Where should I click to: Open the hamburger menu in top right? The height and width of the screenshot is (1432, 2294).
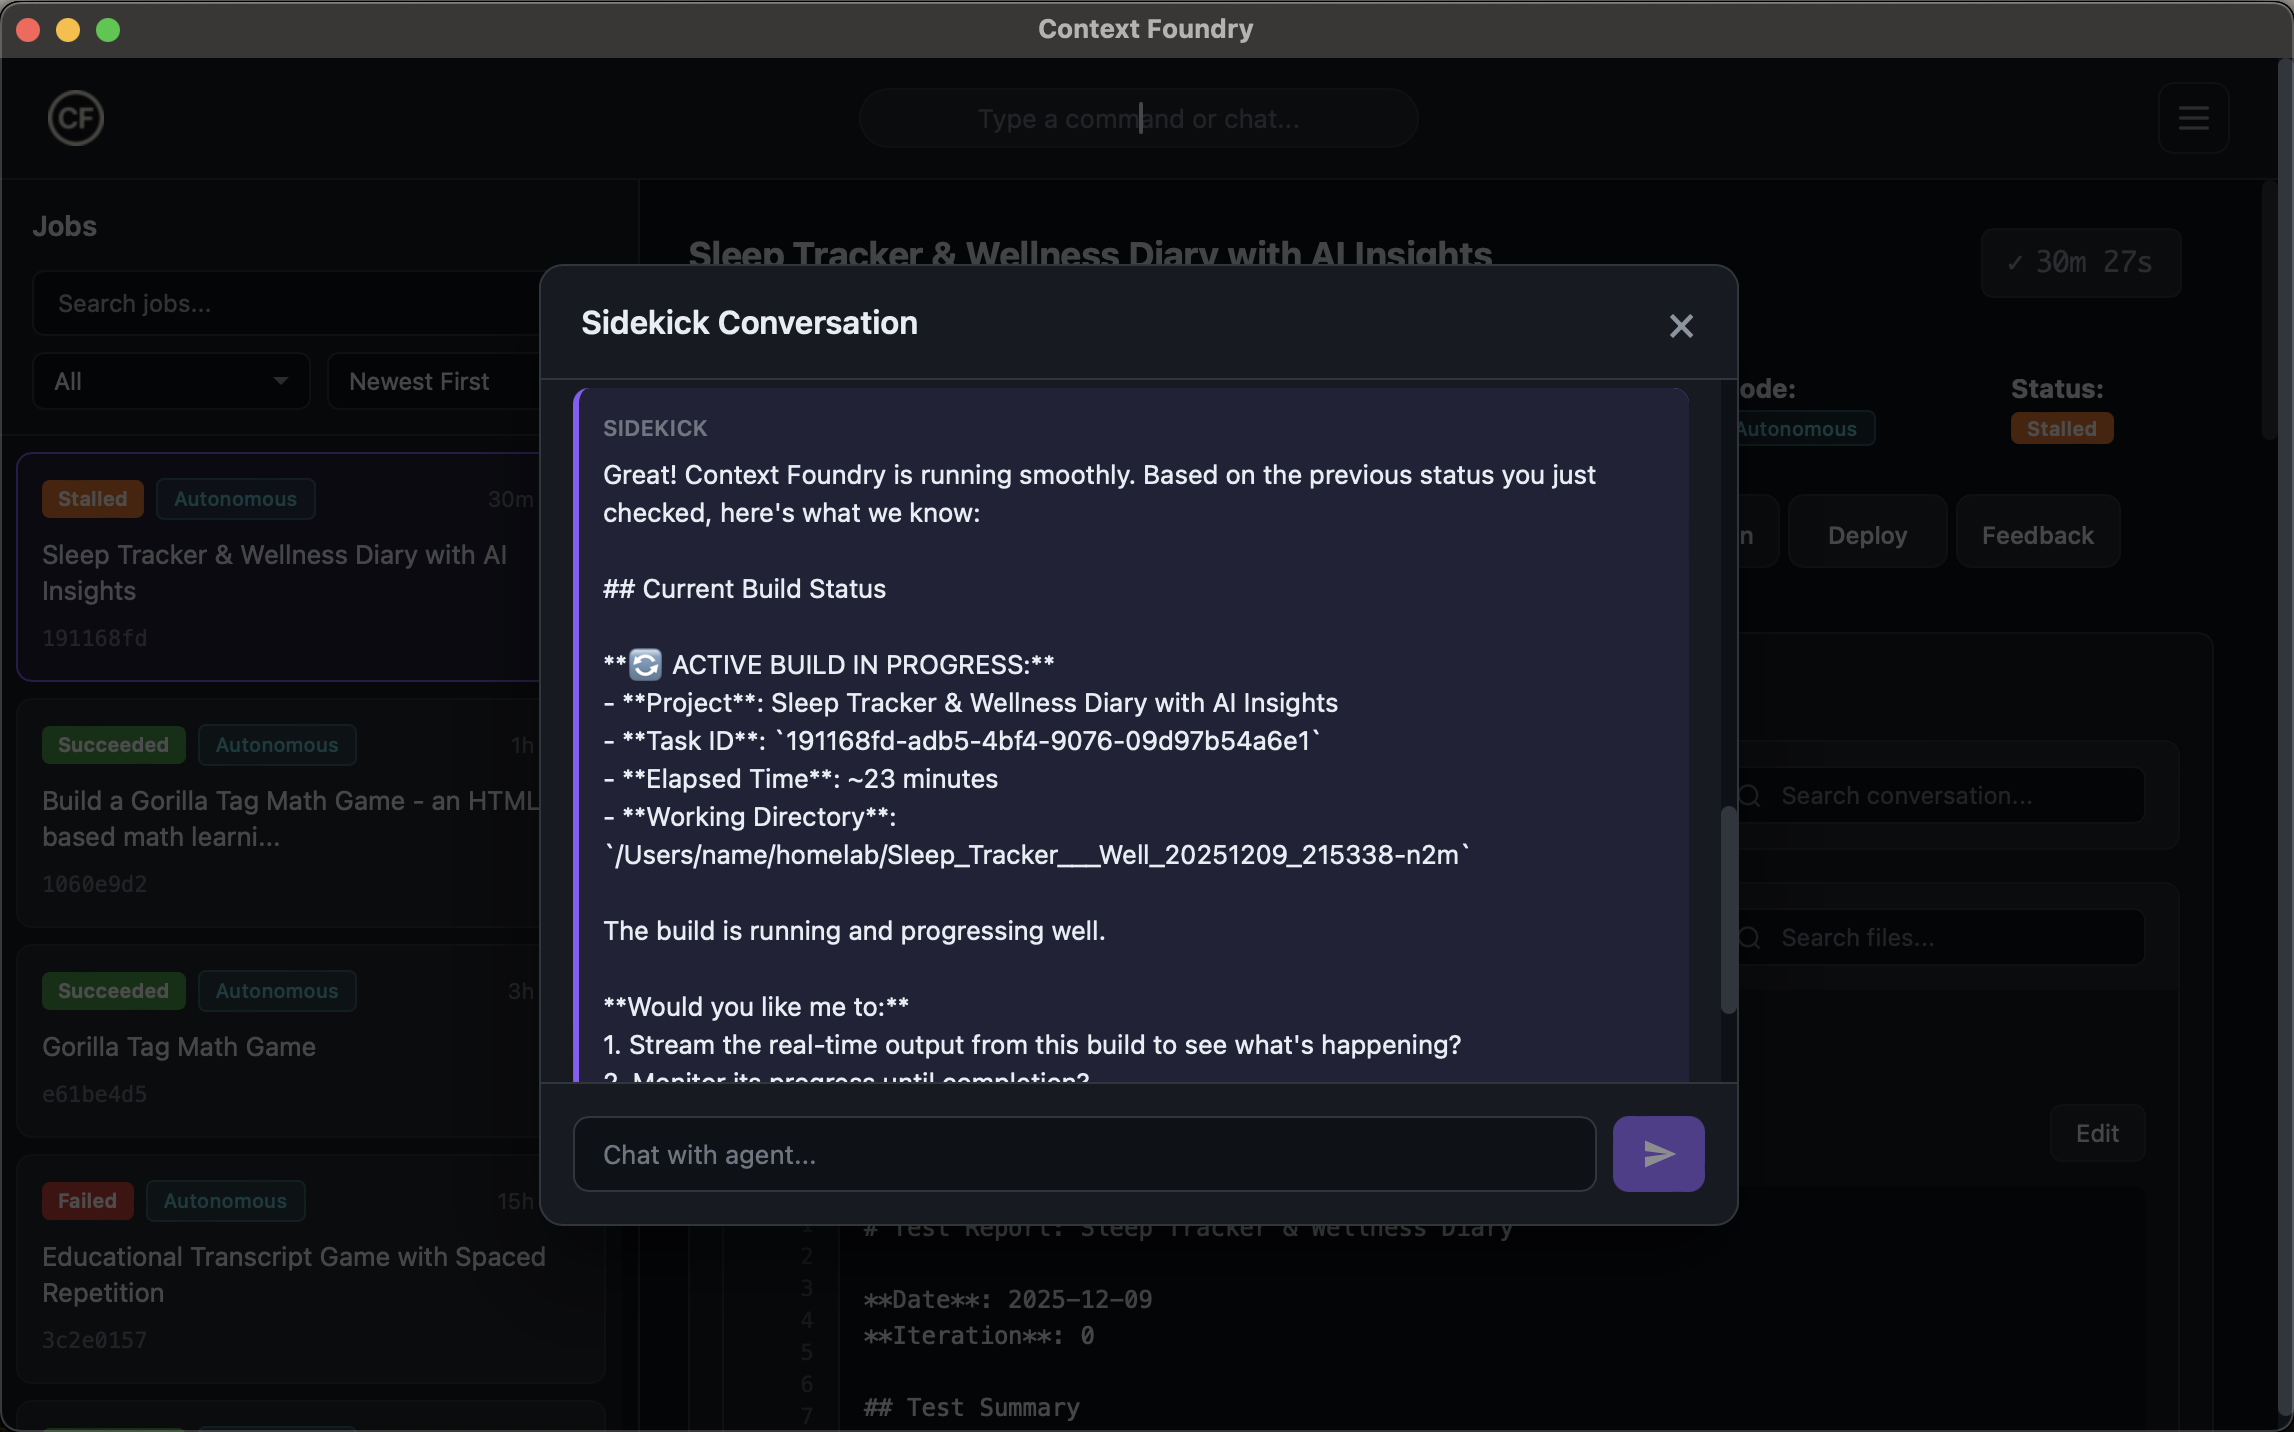(2194, 118)
